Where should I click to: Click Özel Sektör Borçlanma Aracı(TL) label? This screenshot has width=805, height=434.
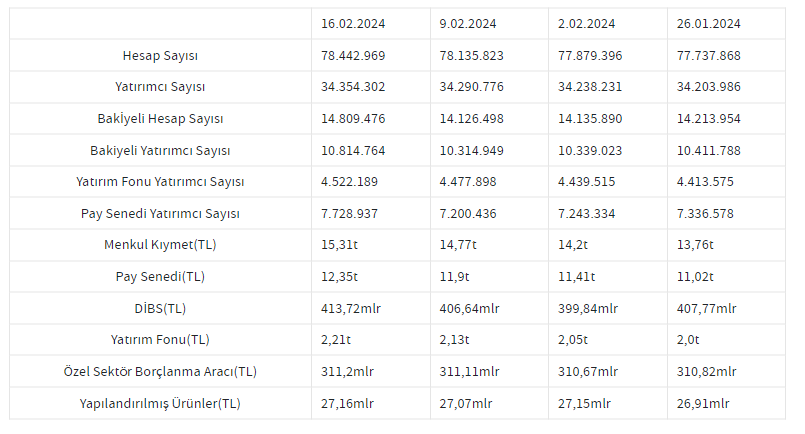click(160, 372)
